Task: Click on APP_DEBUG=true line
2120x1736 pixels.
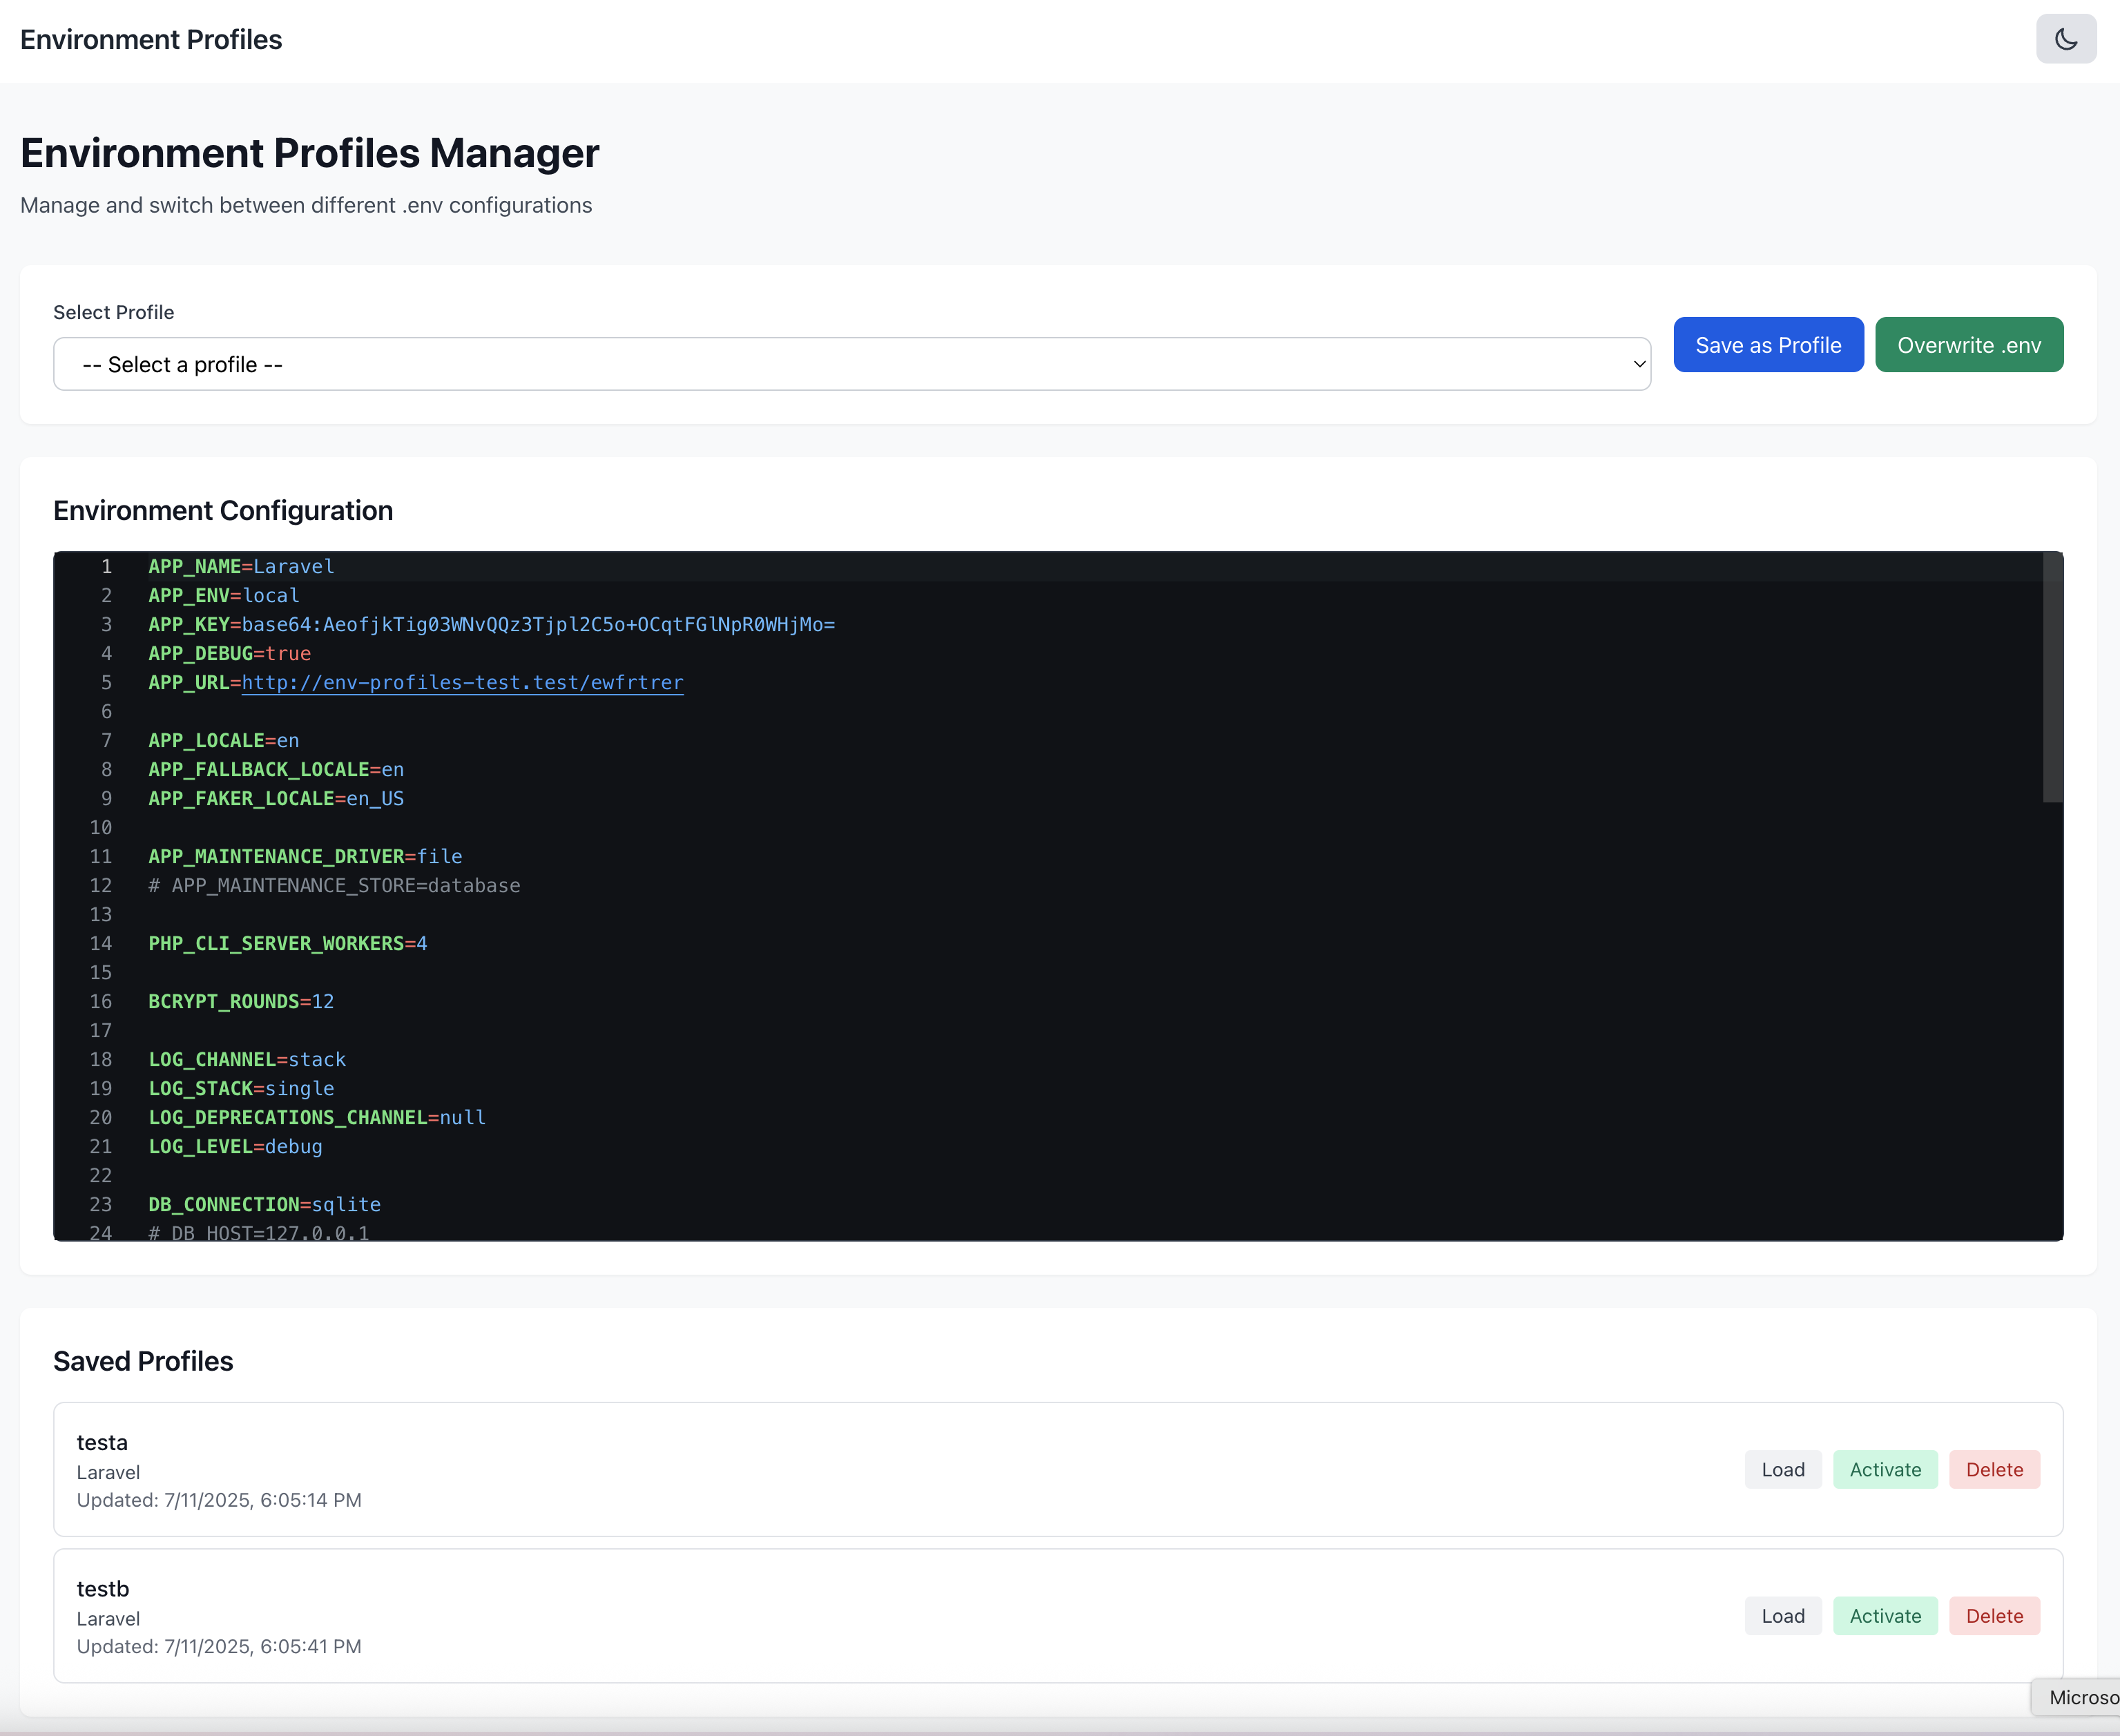Action: point(229,653)
